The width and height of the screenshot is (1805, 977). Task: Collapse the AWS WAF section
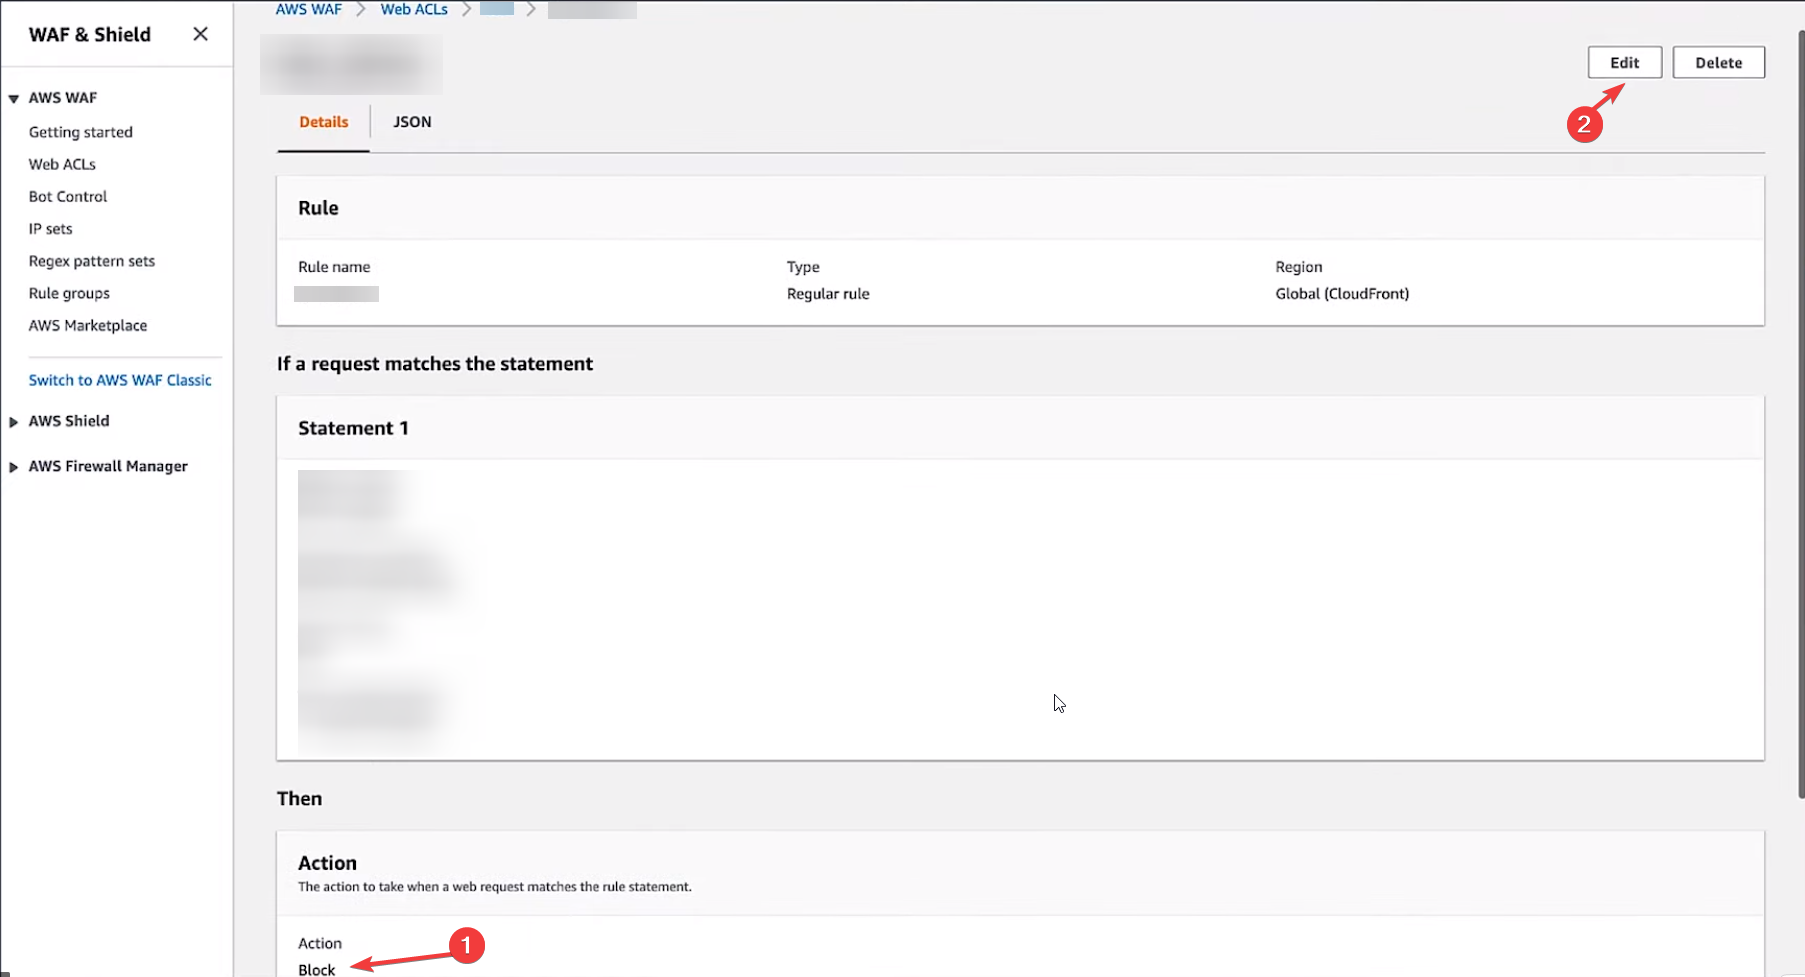[14, 98]
